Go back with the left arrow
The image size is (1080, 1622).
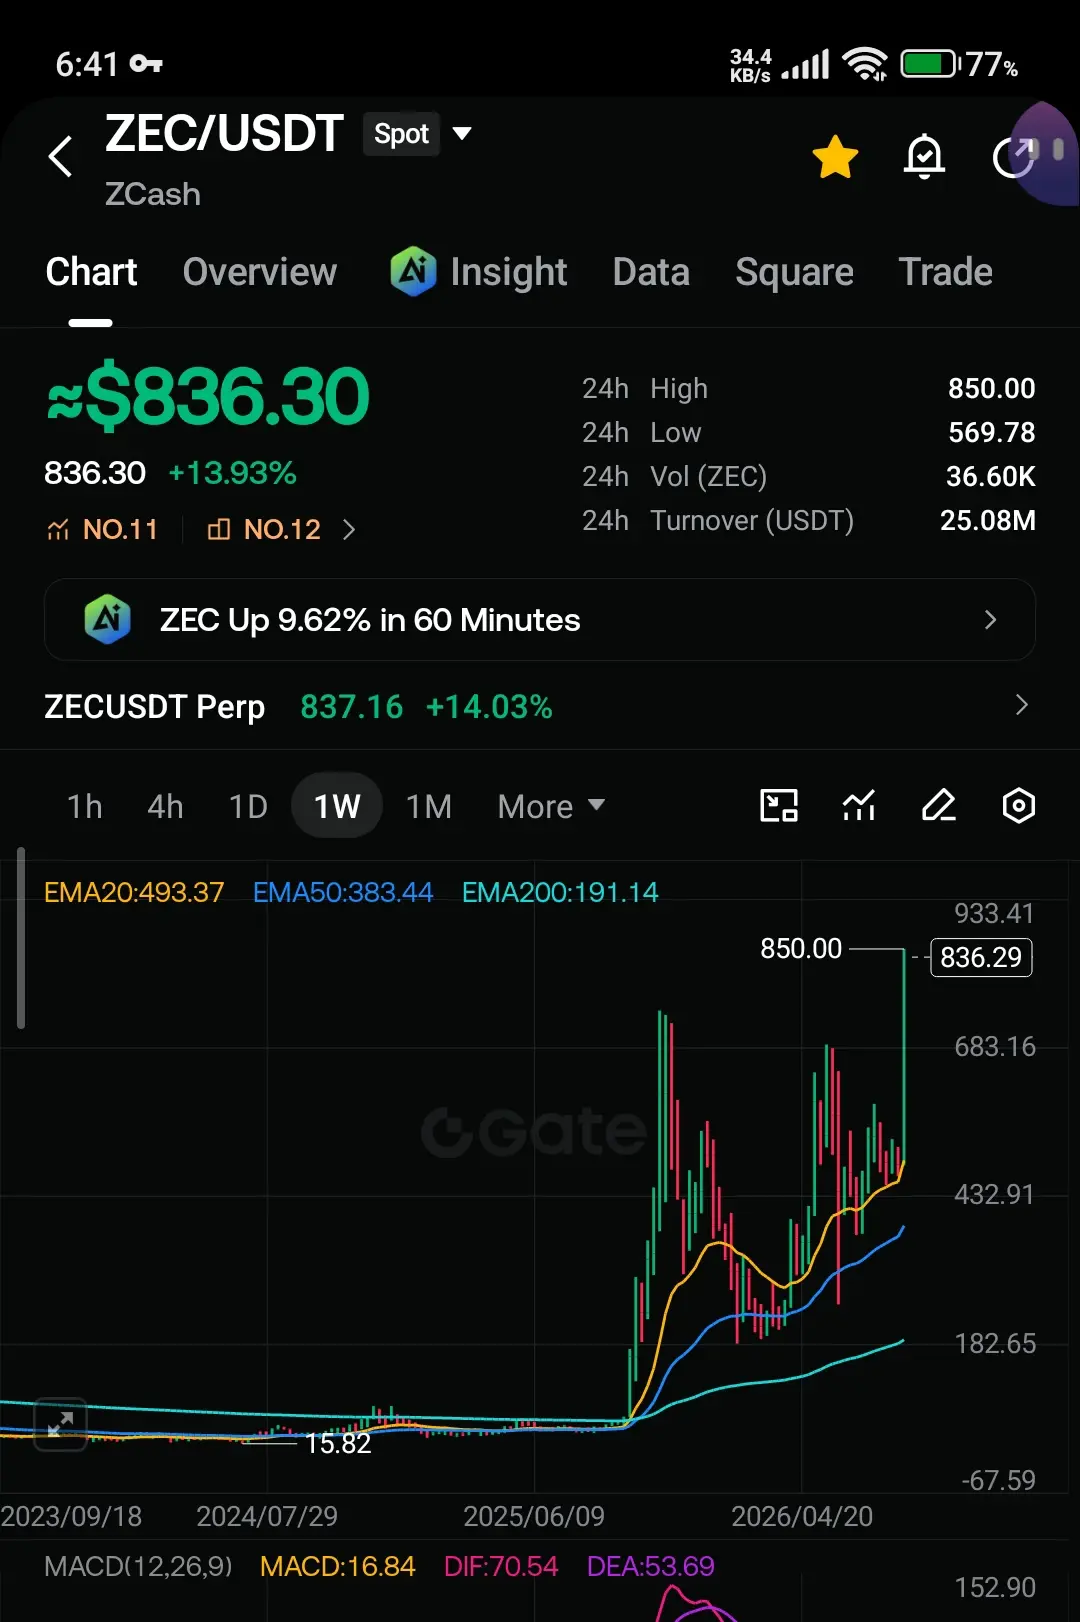[x=61, y=156]
